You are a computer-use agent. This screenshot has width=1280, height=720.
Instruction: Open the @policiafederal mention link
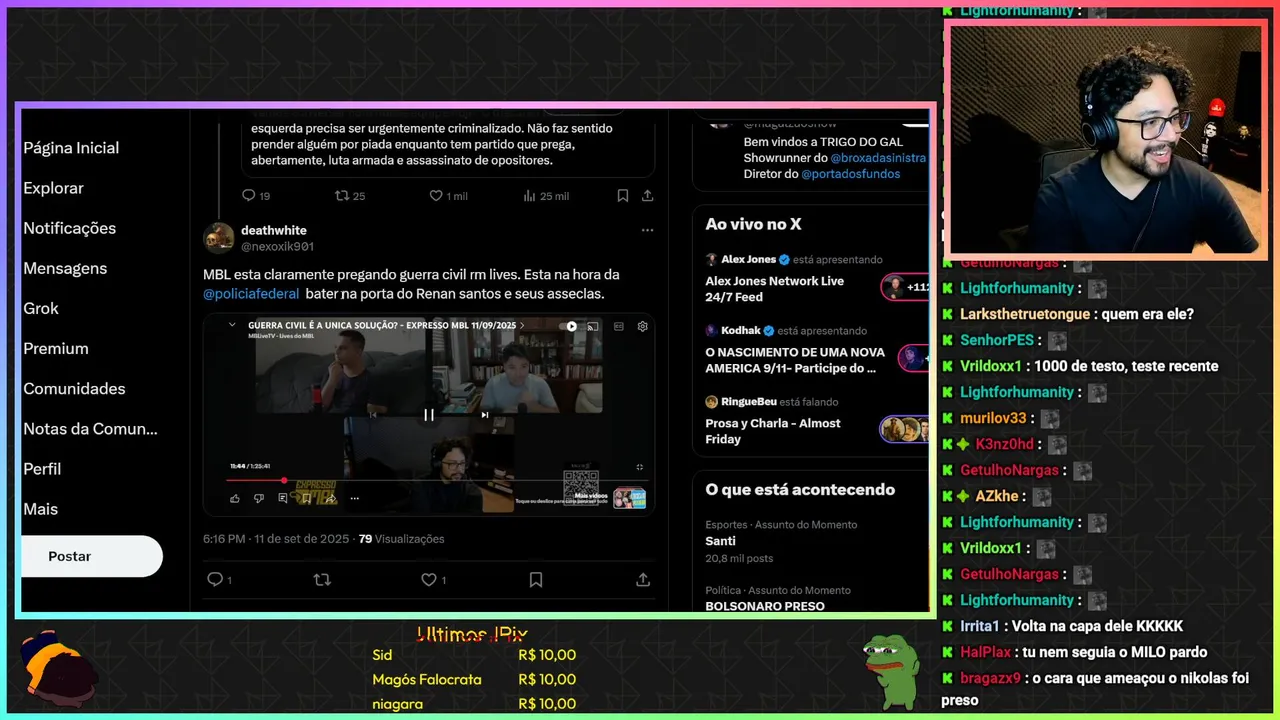click(251, 294)
